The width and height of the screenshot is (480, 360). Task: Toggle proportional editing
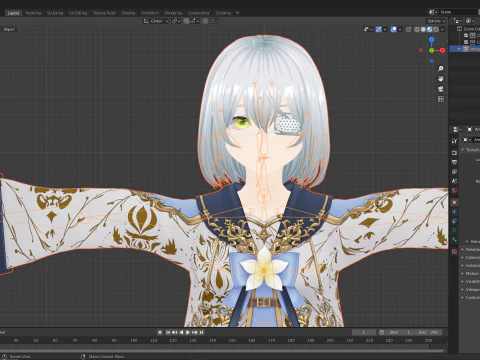tap(205, 21)
